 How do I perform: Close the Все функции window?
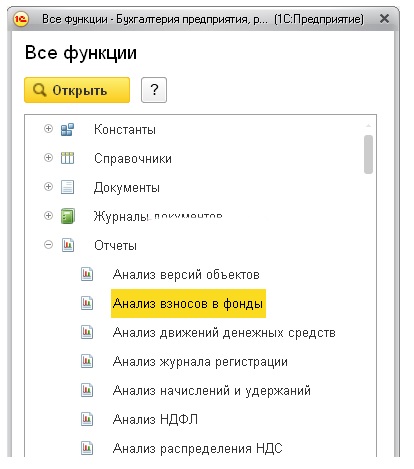(384, 19)
